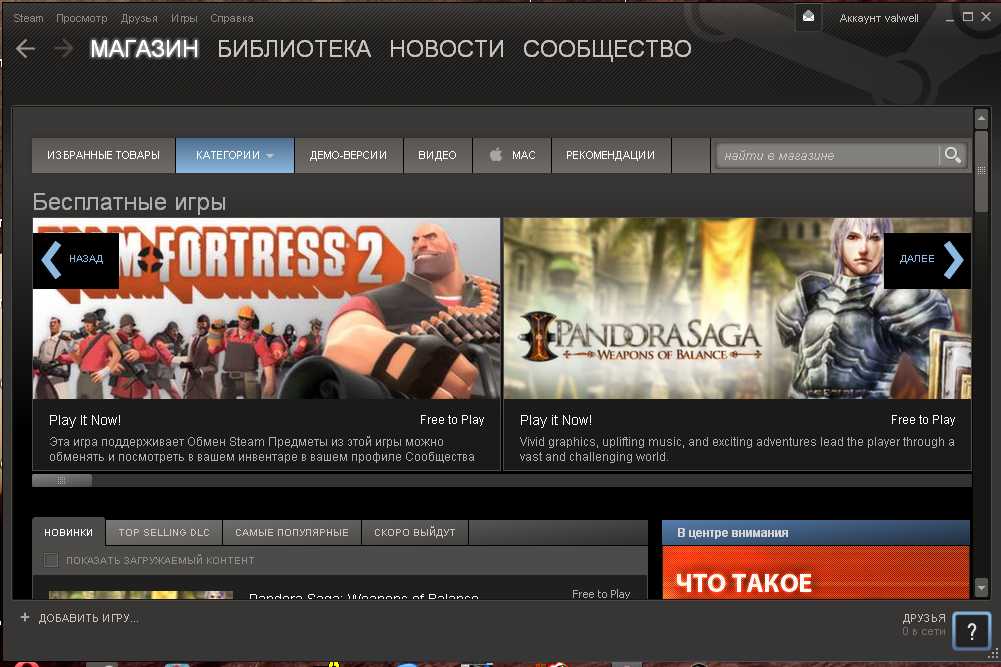Select the СКОРО ВЫЙДУТ tab

pyautogui.click(x=415, y=532)
